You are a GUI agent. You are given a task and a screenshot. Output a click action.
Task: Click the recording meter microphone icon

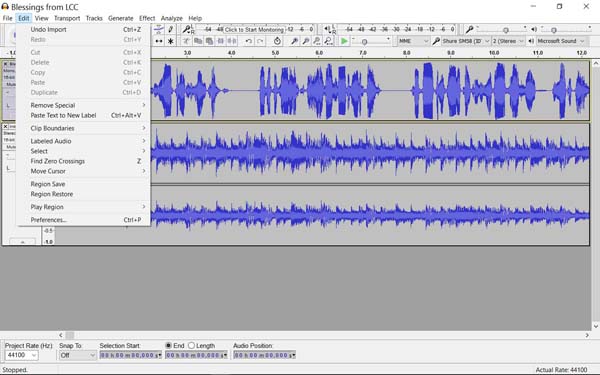pos(187,29)
